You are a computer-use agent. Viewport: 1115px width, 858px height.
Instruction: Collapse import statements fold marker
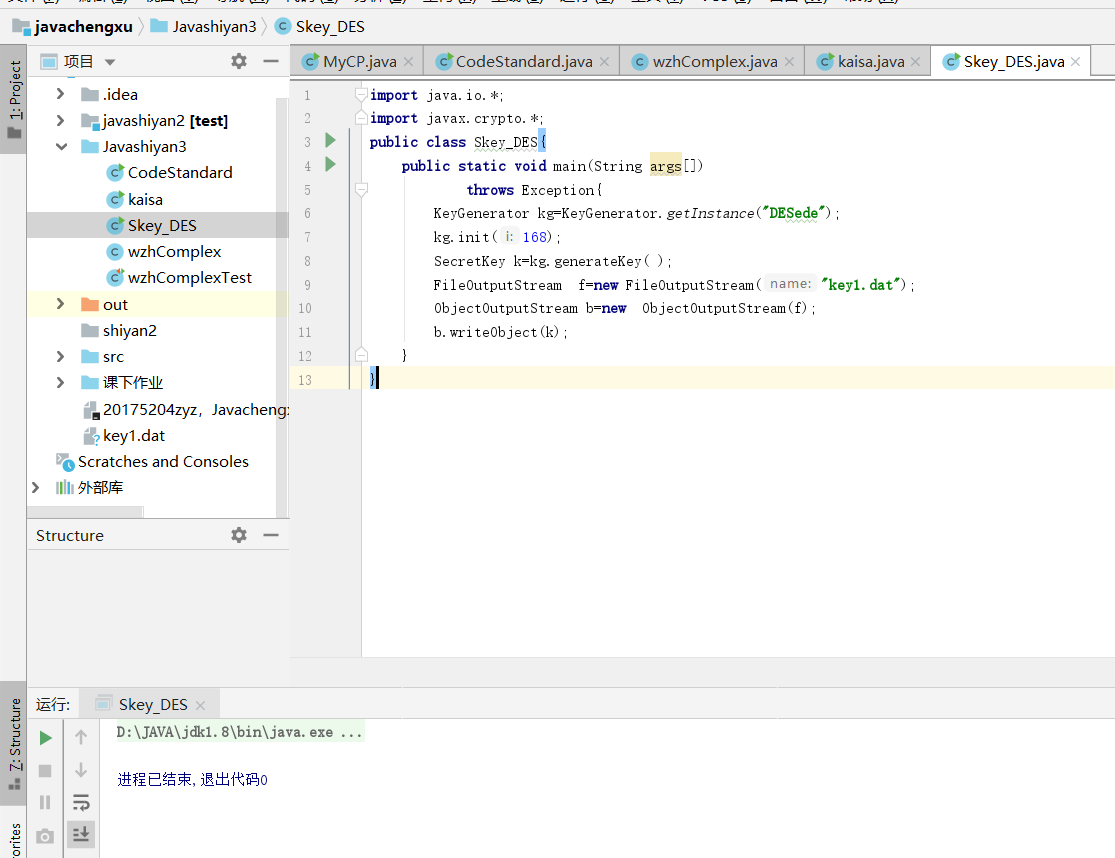[361, 95]
